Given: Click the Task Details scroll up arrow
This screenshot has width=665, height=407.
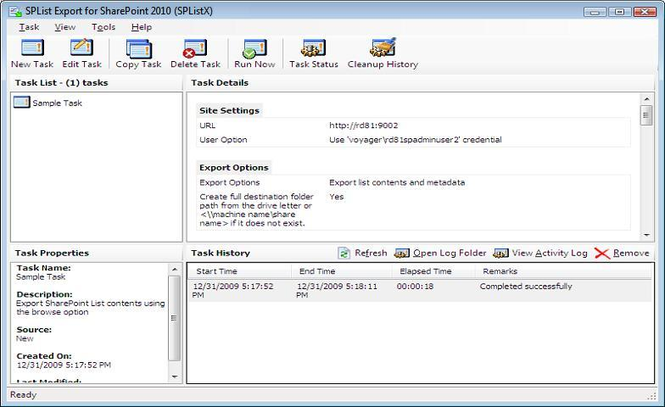Looking at the screenshot, I should (646, 99).
